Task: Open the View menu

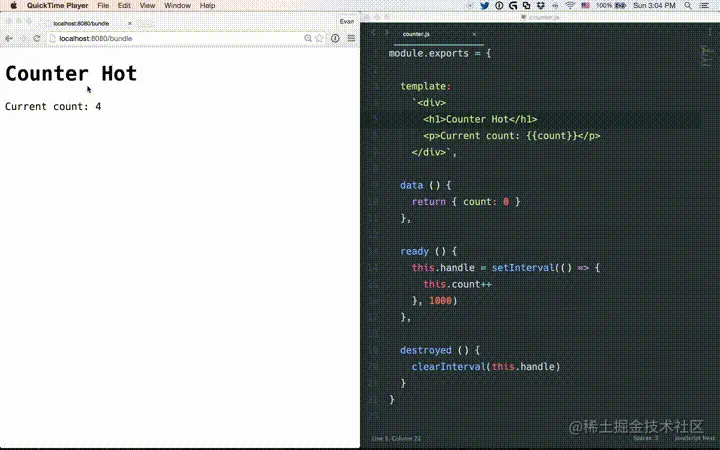Action: point(147,6)
